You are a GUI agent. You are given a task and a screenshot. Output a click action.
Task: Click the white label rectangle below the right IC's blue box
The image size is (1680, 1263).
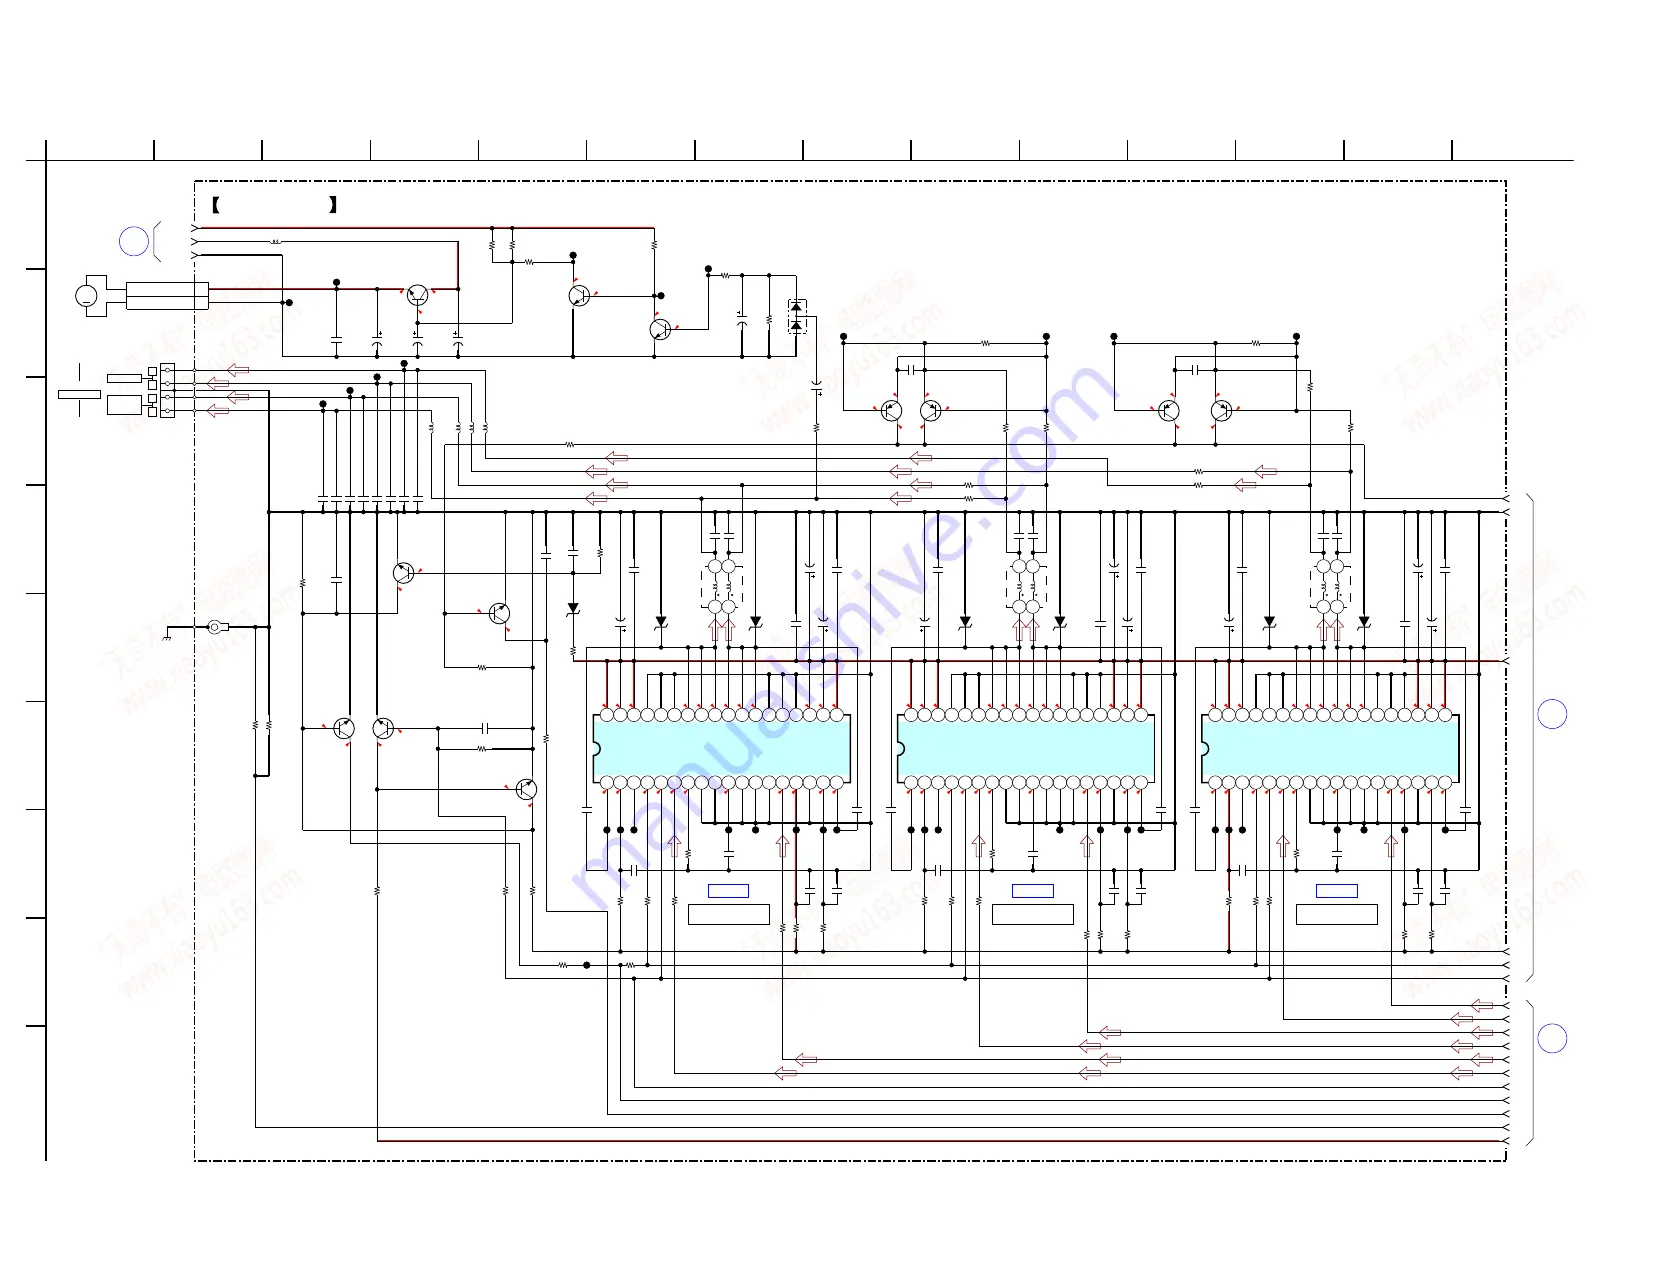coord(1336,914)
